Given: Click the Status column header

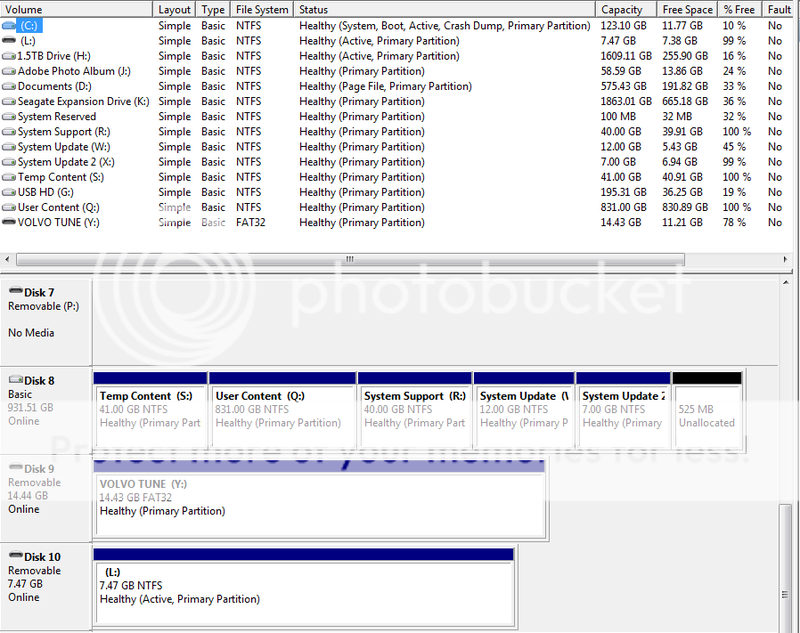Looking at the screenshot, I should pyautogui.click(x=313, y=9).
